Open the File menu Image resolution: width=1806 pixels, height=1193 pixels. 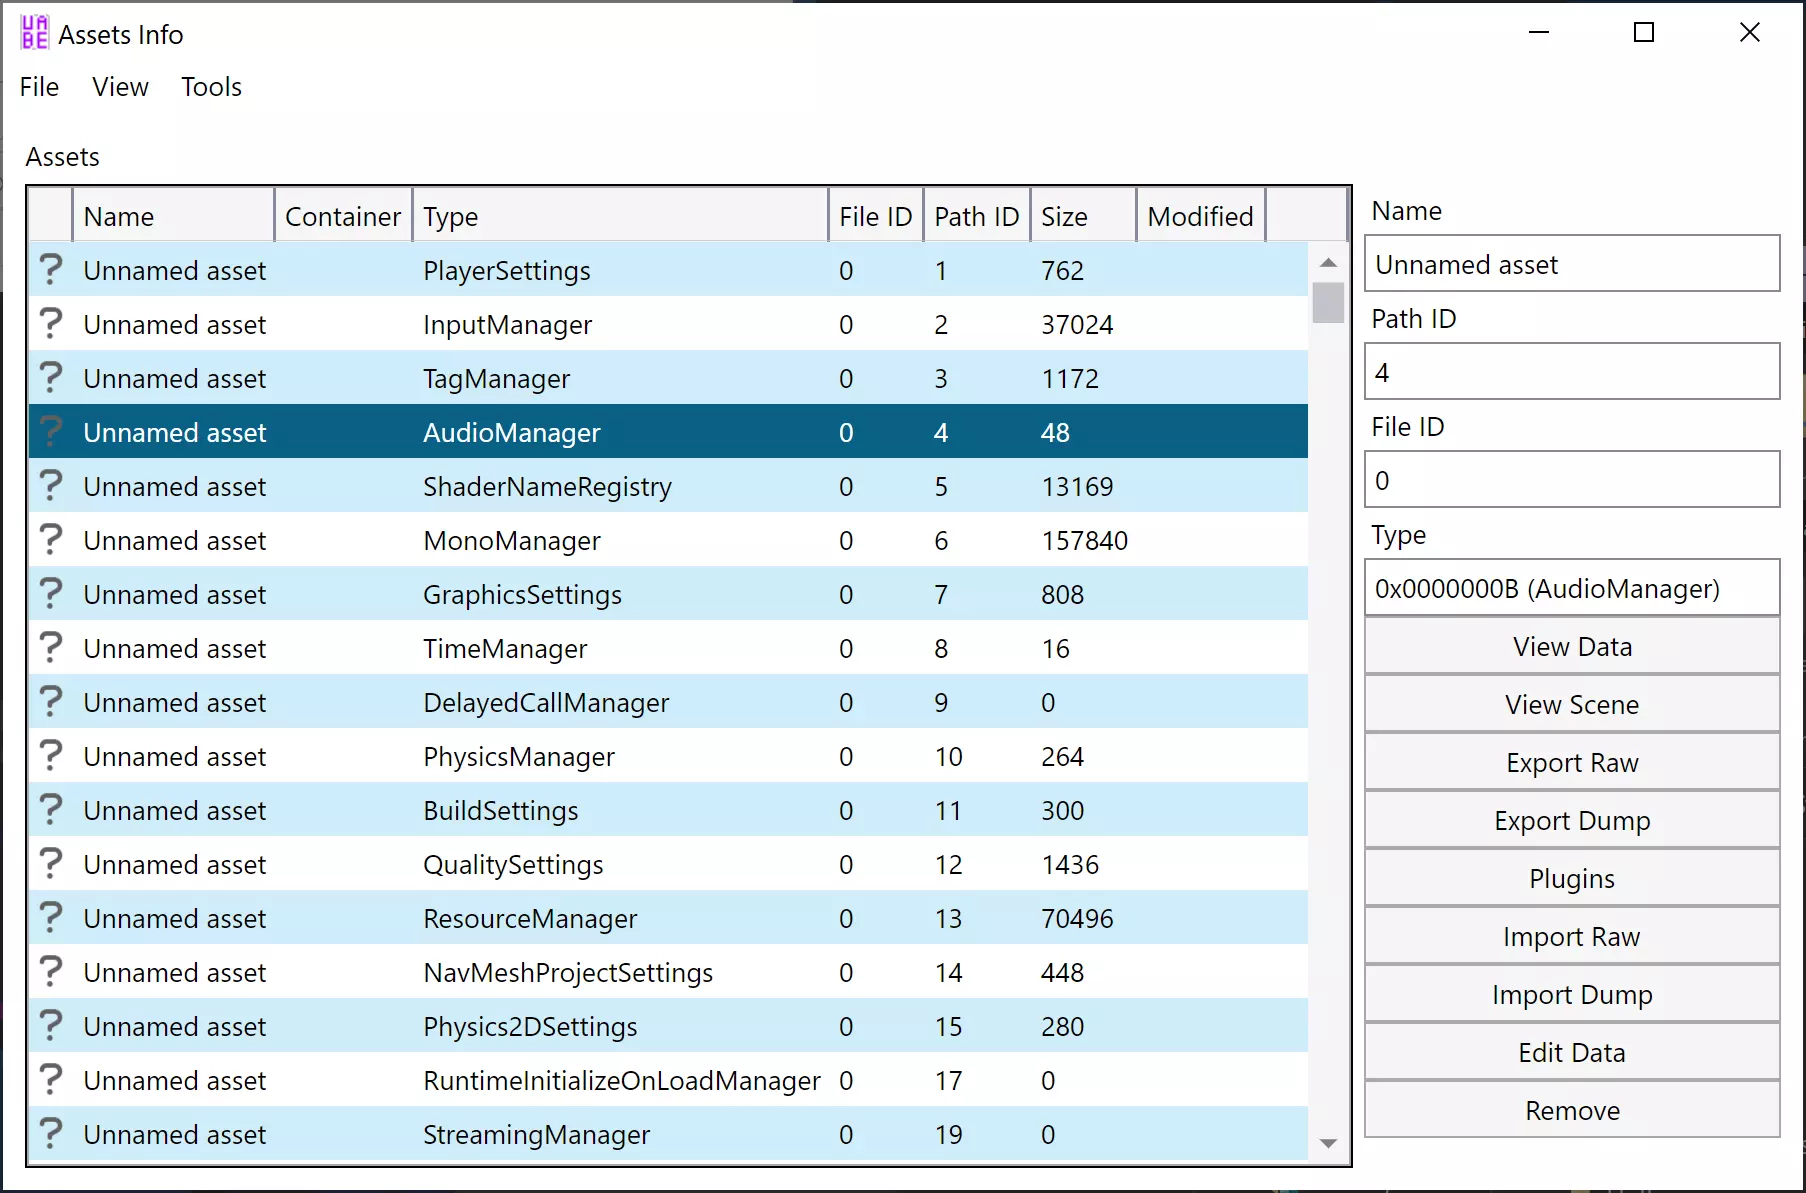pos(39,87)
